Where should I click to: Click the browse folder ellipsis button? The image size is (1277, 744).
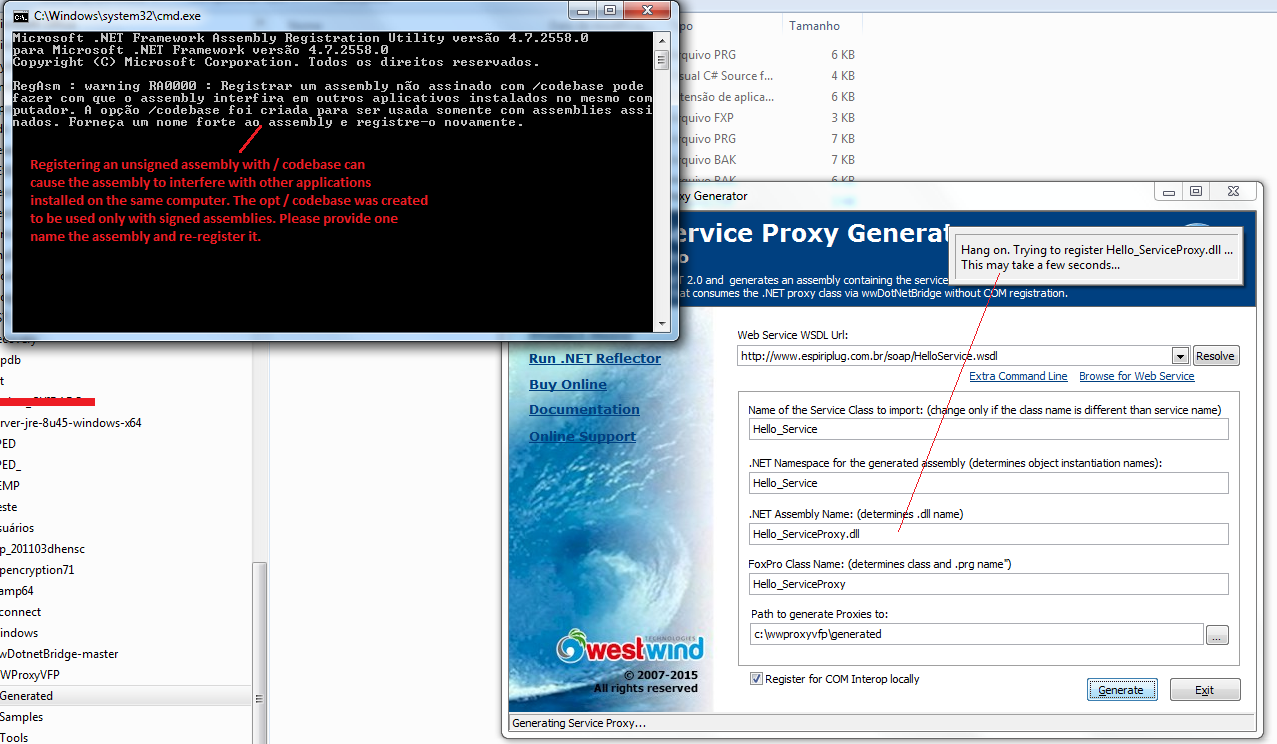click(1217, 635)
